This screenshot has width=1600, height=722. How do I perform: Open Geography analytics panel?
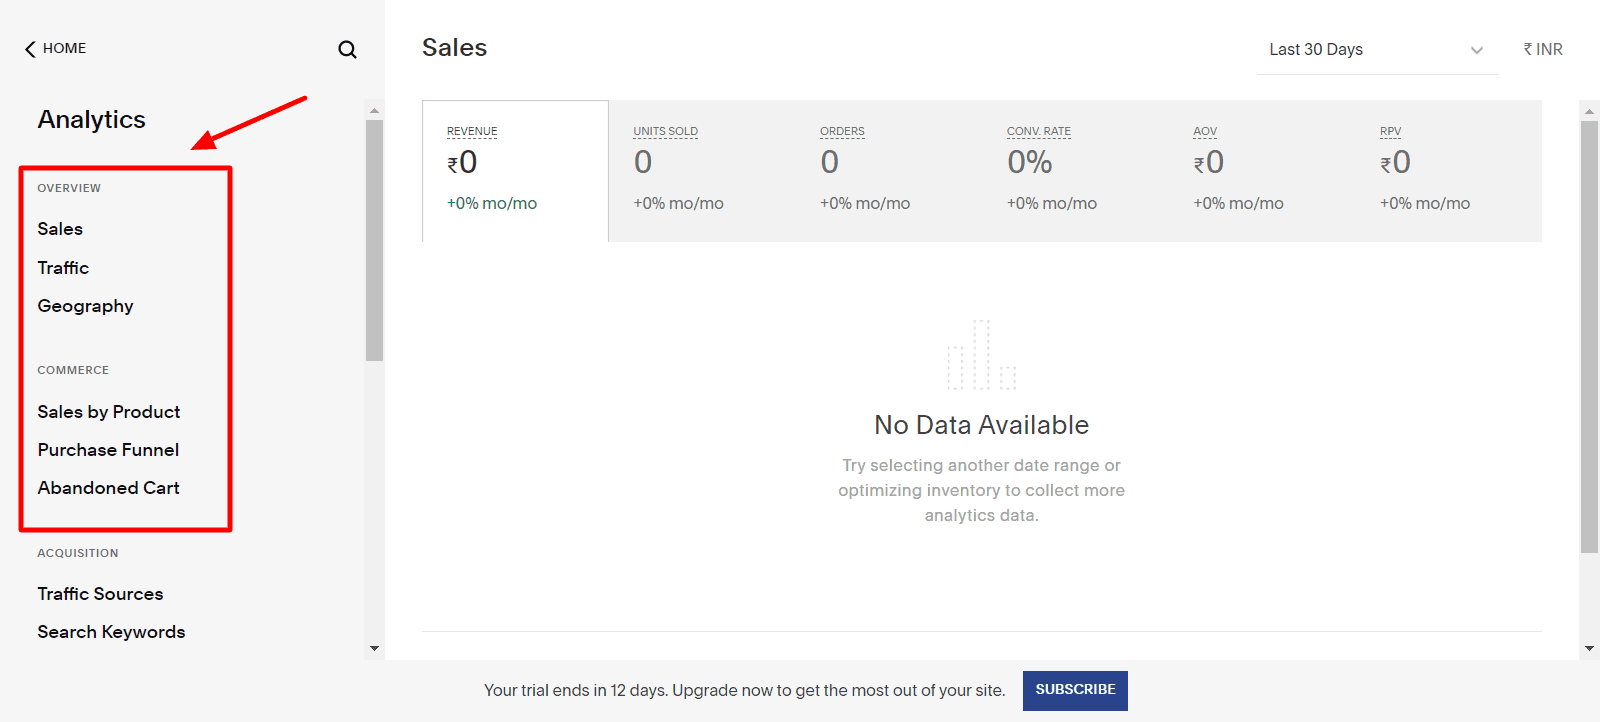85,306
